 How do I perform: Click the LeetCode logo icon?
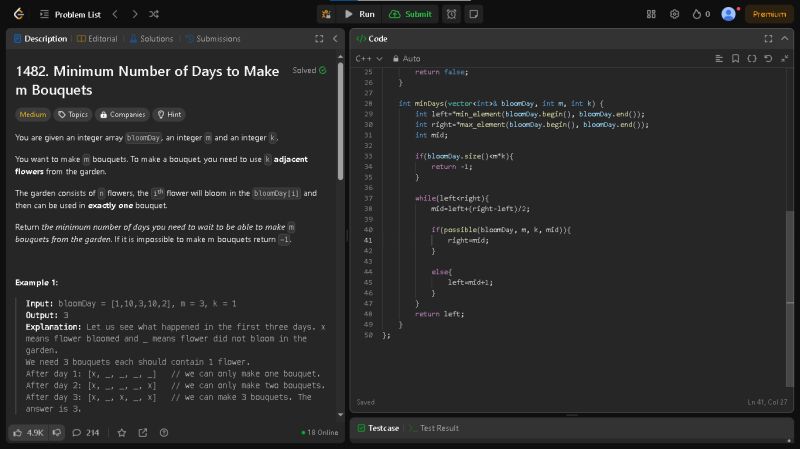point(18,14)
